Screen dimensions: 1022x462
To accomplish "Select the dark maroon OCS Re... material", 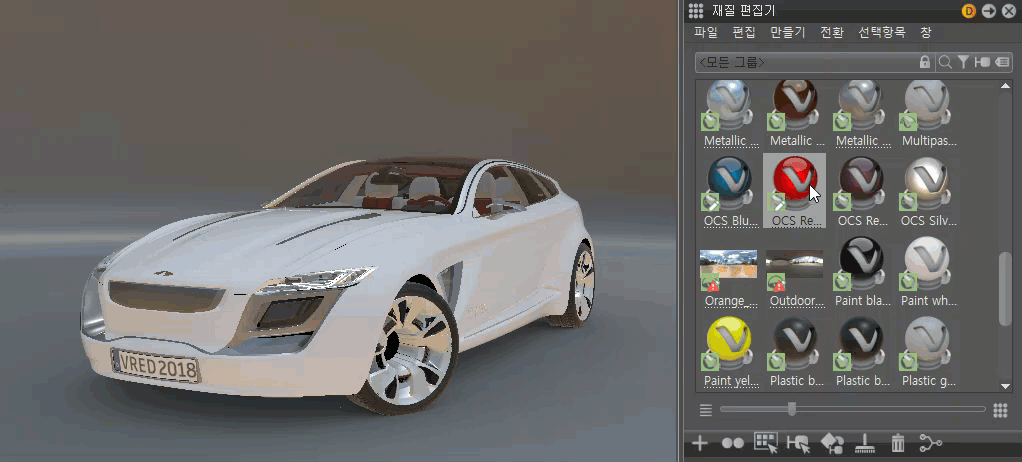I will (x=862, y=190).
